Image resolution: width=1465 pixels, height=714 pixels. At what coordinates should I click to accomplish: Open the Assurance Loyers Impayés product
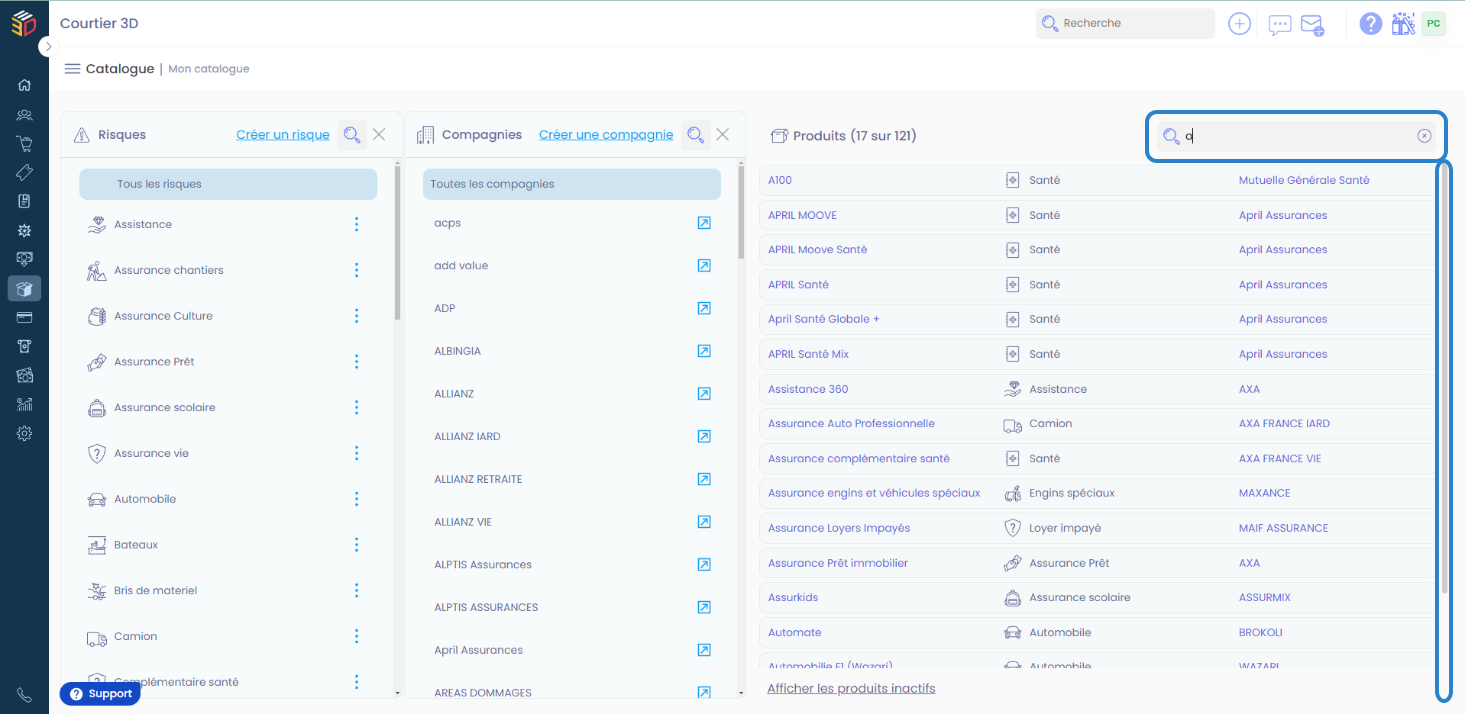(x=839, y=528)
